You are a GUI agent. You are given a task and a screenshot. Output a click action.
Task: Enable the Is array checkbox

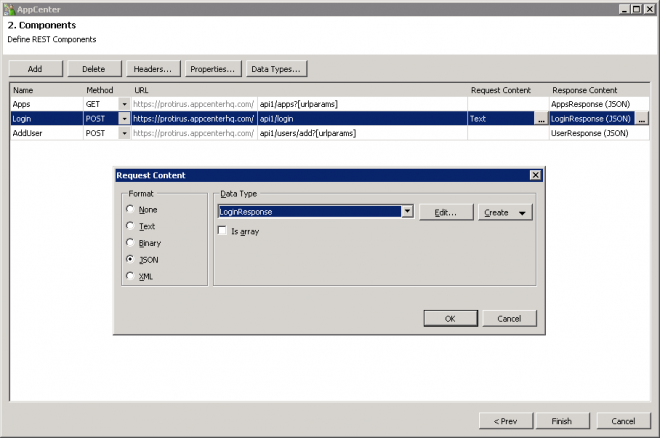(x=222, y=231)
